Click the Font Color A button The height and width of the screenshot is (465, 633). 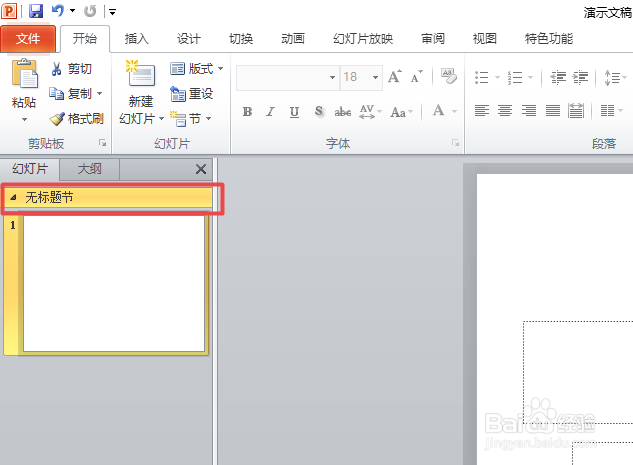[438, 111]
